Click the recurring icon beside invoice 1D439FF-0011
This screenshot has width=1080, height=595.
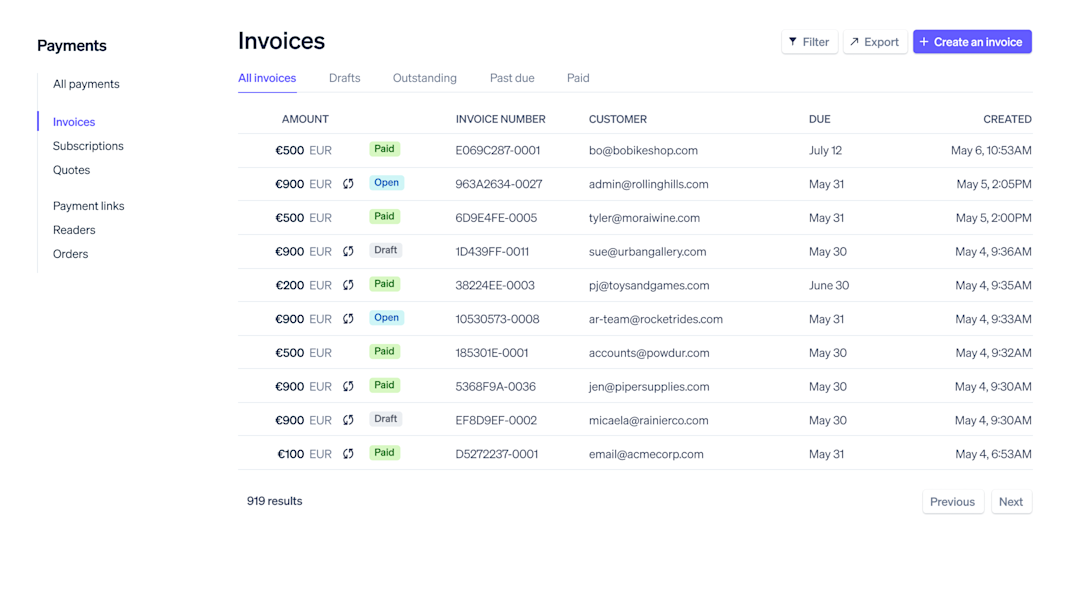tap(347, 251)
